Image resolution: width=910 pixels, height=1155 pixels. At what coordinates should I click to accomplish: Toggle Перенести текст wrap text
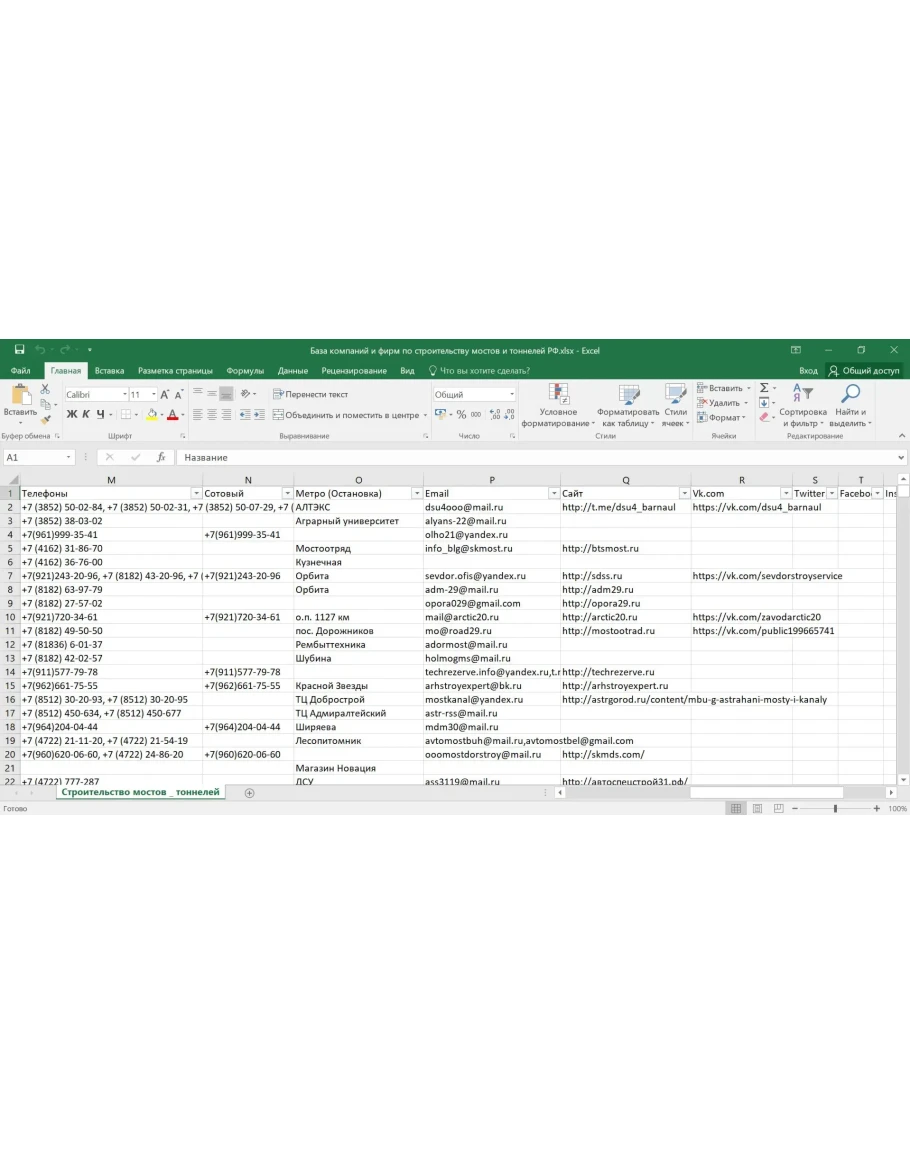click(310, 394)
